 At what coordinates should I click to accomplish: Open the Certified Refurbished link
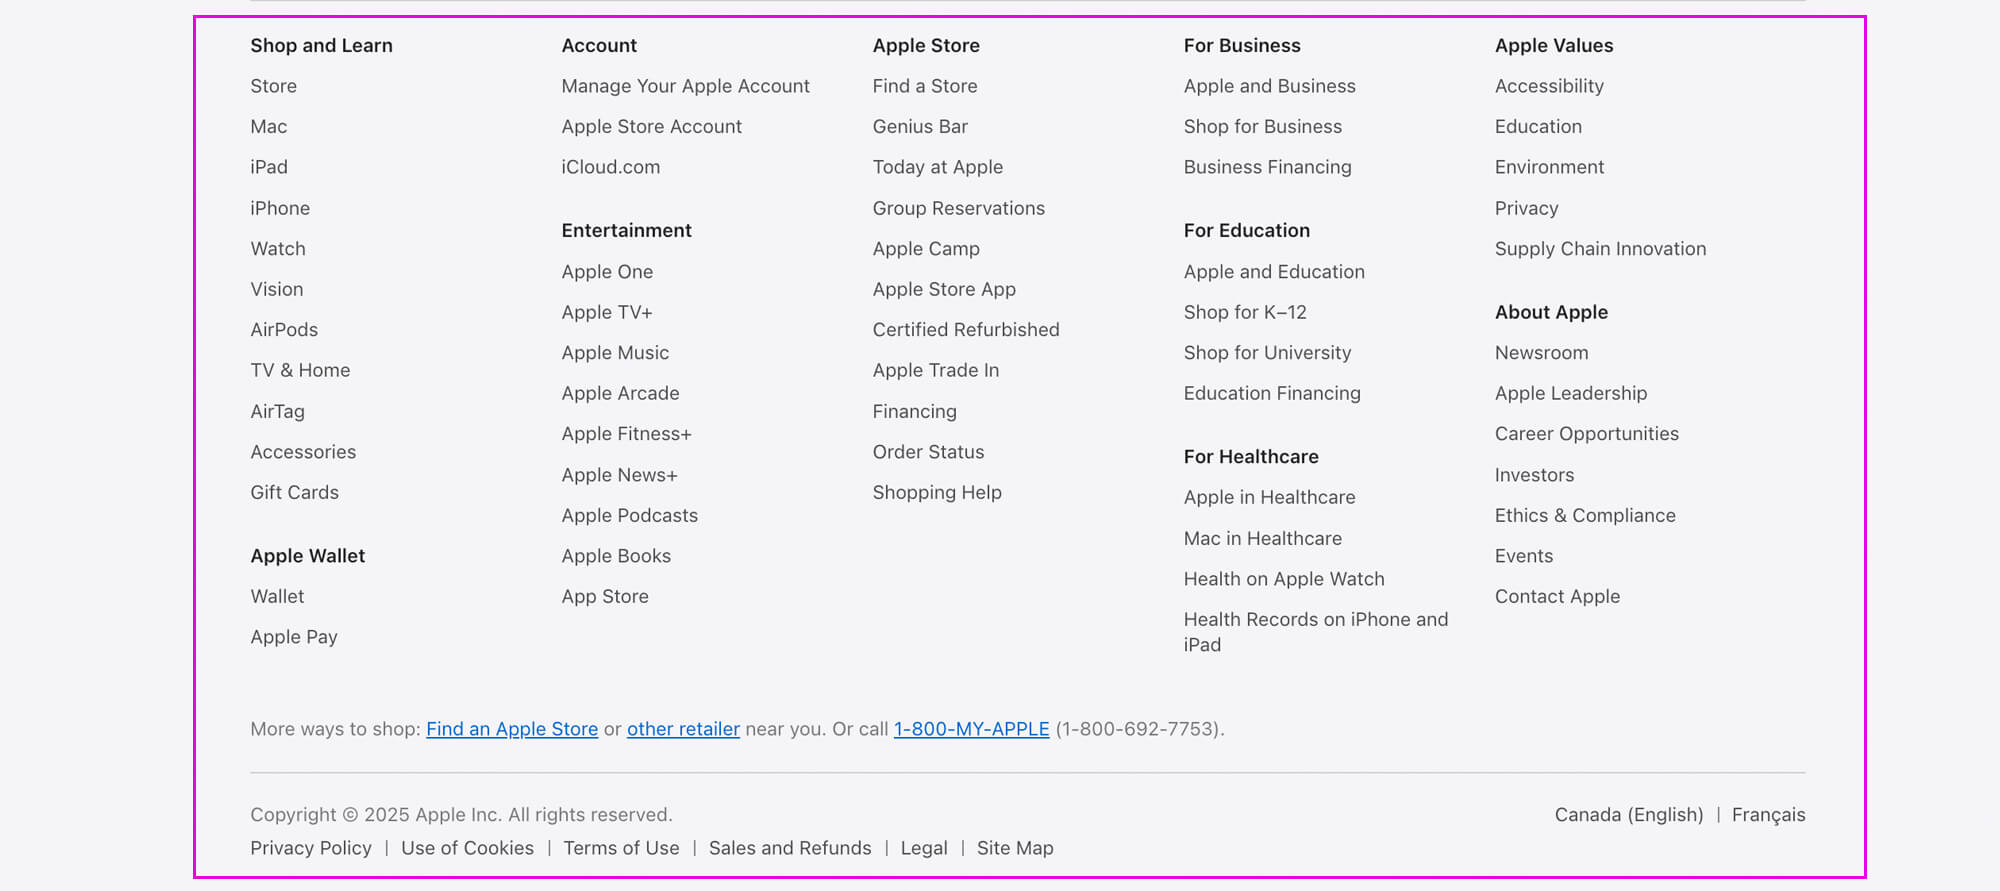[x=965, y=330]
